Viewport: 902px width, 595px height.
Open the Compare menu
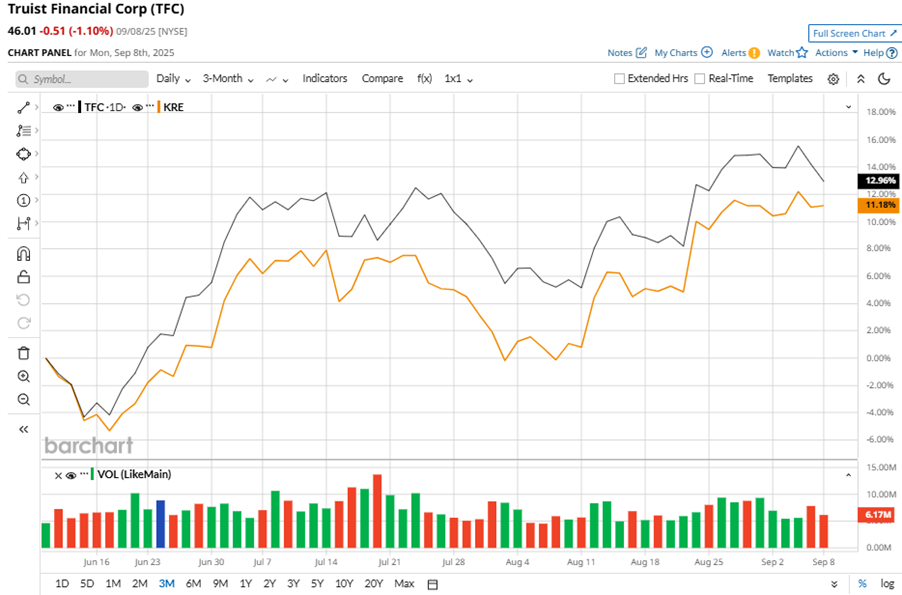pyautogui.click(x=382, y=78)
